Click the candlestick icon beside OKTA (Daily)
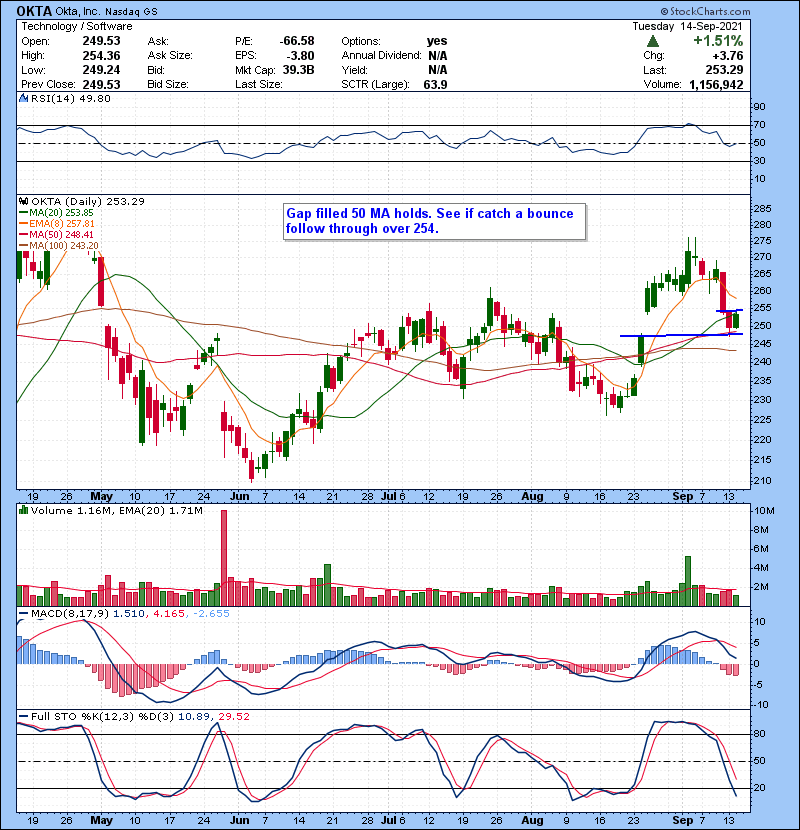The image size is (800, 830). (23, 201)
